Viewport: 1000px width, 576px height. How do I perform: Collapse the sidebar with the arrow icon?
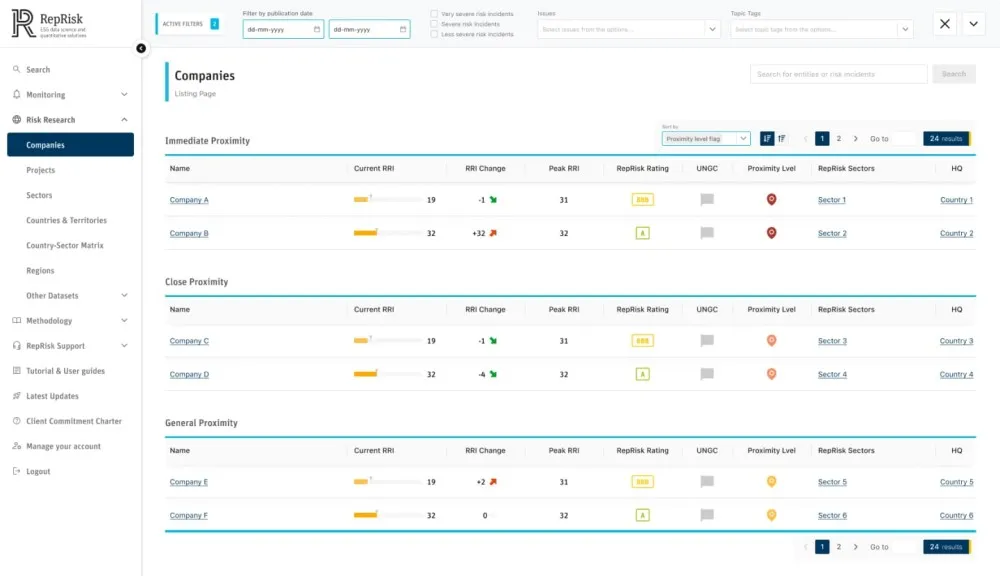pos(141,48)
